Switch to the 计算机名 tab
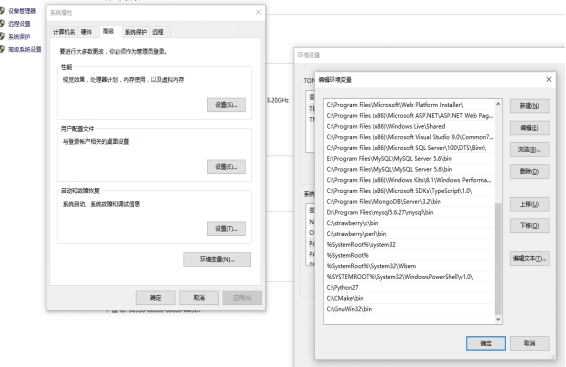This screenshot has width=566, height=367. [x=64, y=32]
